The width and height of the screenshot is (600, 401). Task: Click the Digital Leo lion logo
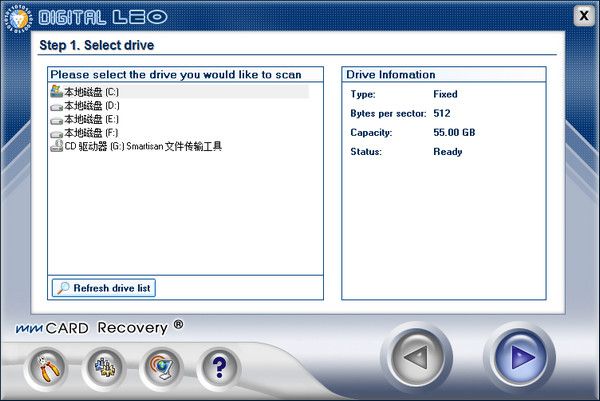18,18
